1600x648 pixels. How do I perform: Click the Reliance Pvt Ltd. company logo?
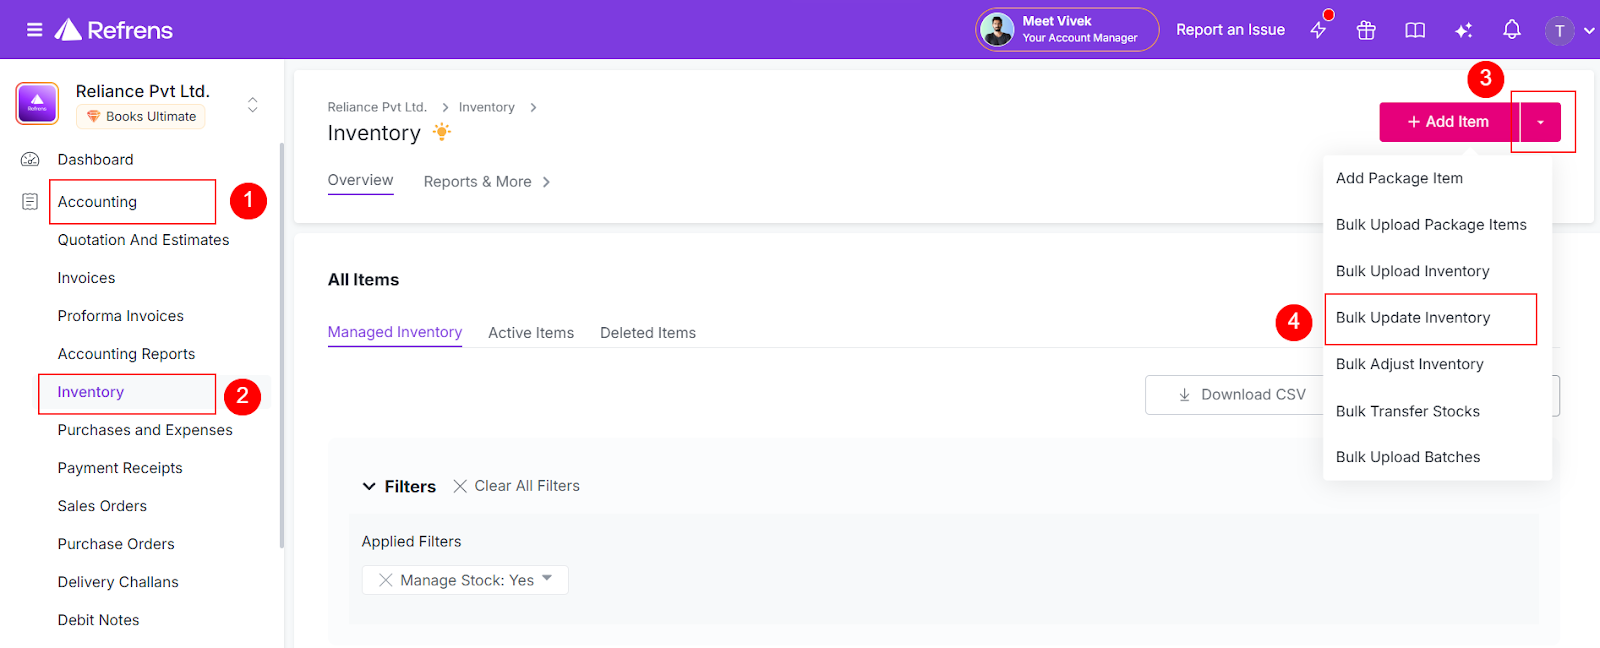37,103
